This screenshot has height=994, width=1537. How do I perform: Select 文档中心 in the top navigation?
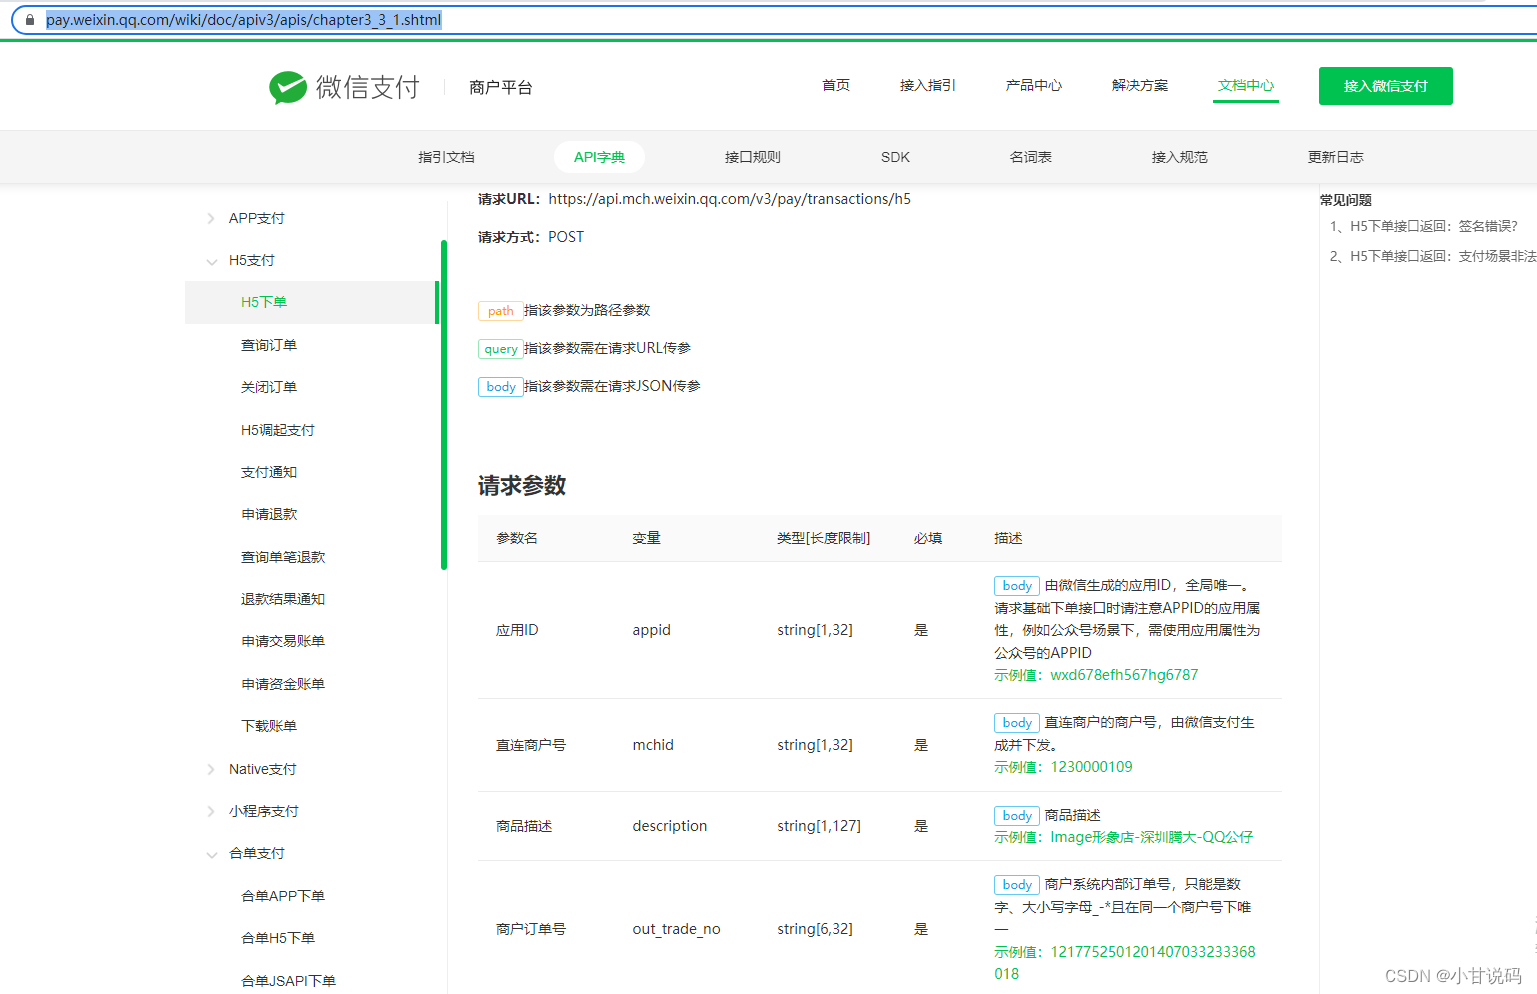(1245, 86)
